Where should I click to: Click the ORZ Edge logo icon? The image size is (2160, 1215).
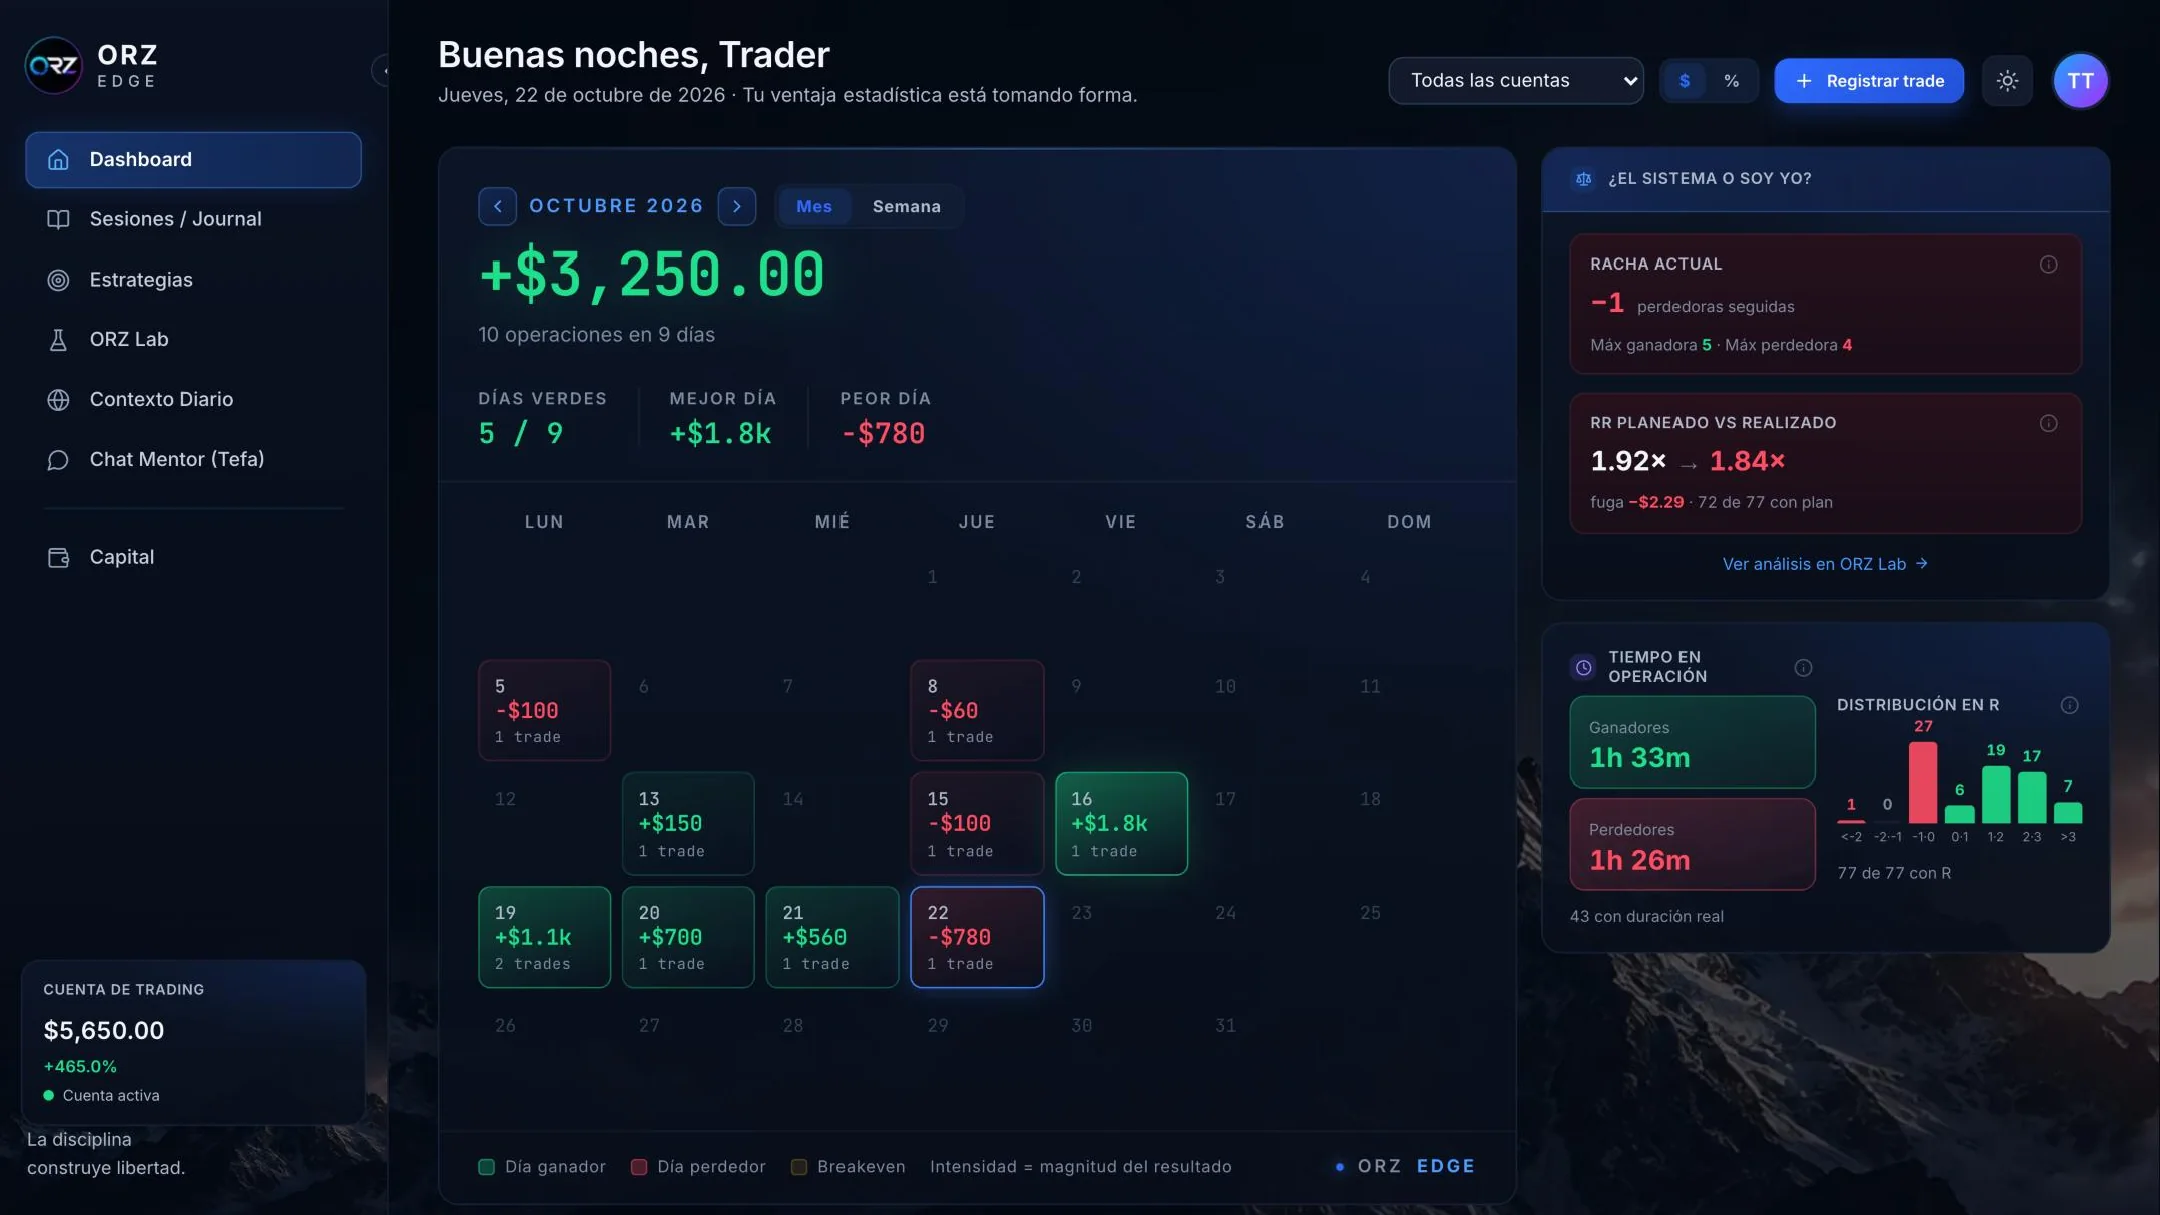pyautogui.click(x=53, y=66)
